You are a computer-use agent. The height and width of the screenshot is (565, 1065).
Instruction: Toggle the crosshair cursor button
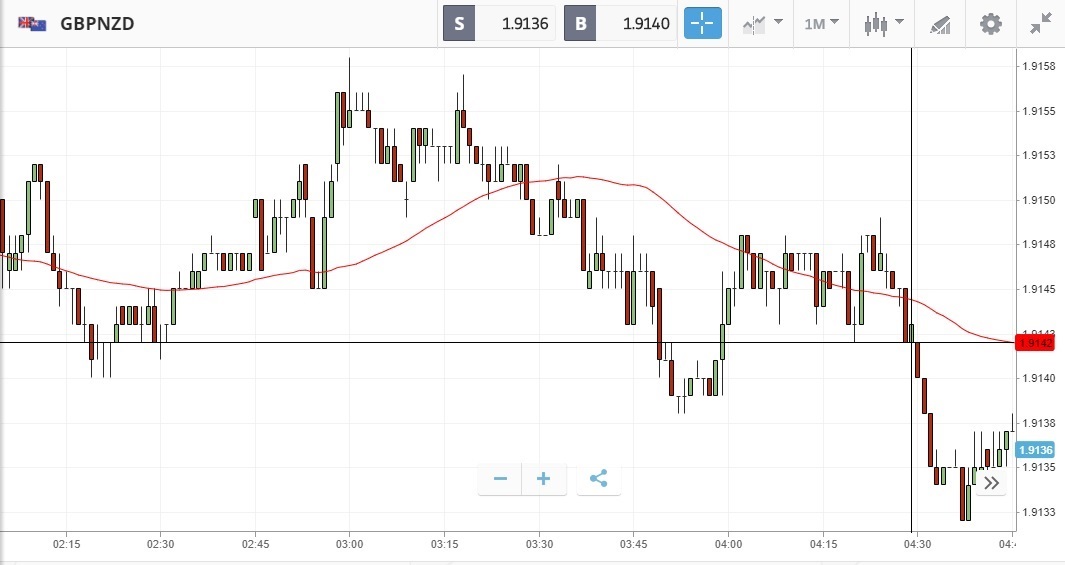(x=702, y=23)
